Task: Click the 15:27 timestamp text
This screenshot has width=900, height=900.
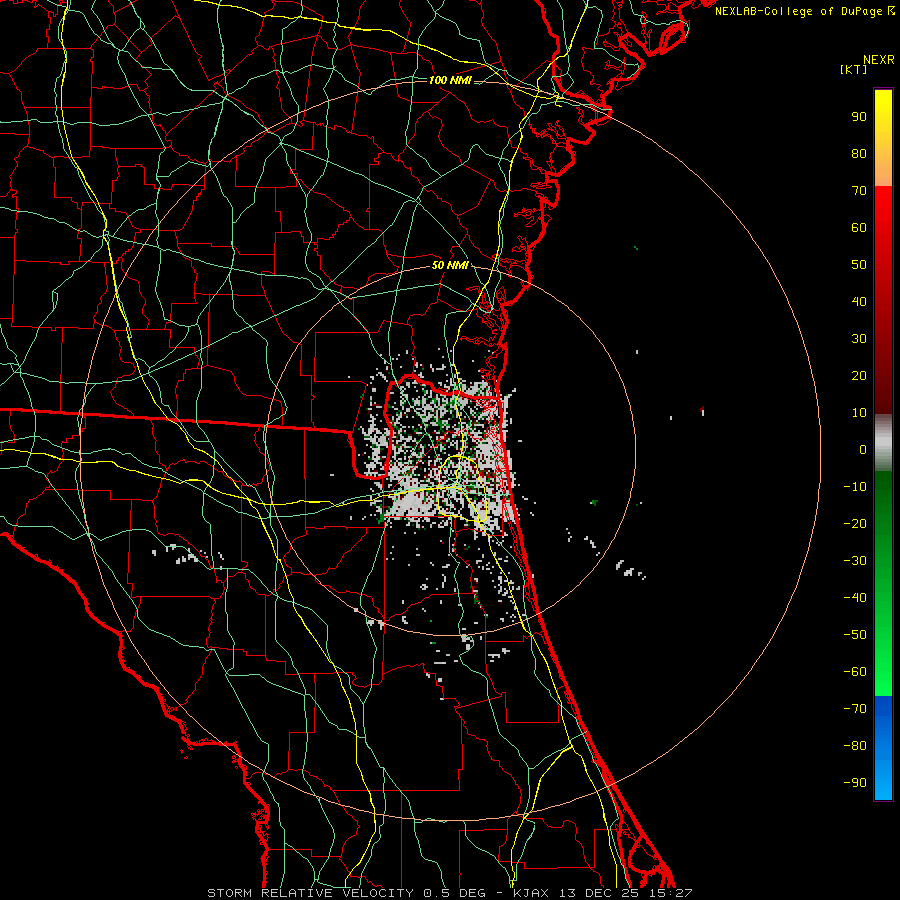Action: tap(670, 893)
